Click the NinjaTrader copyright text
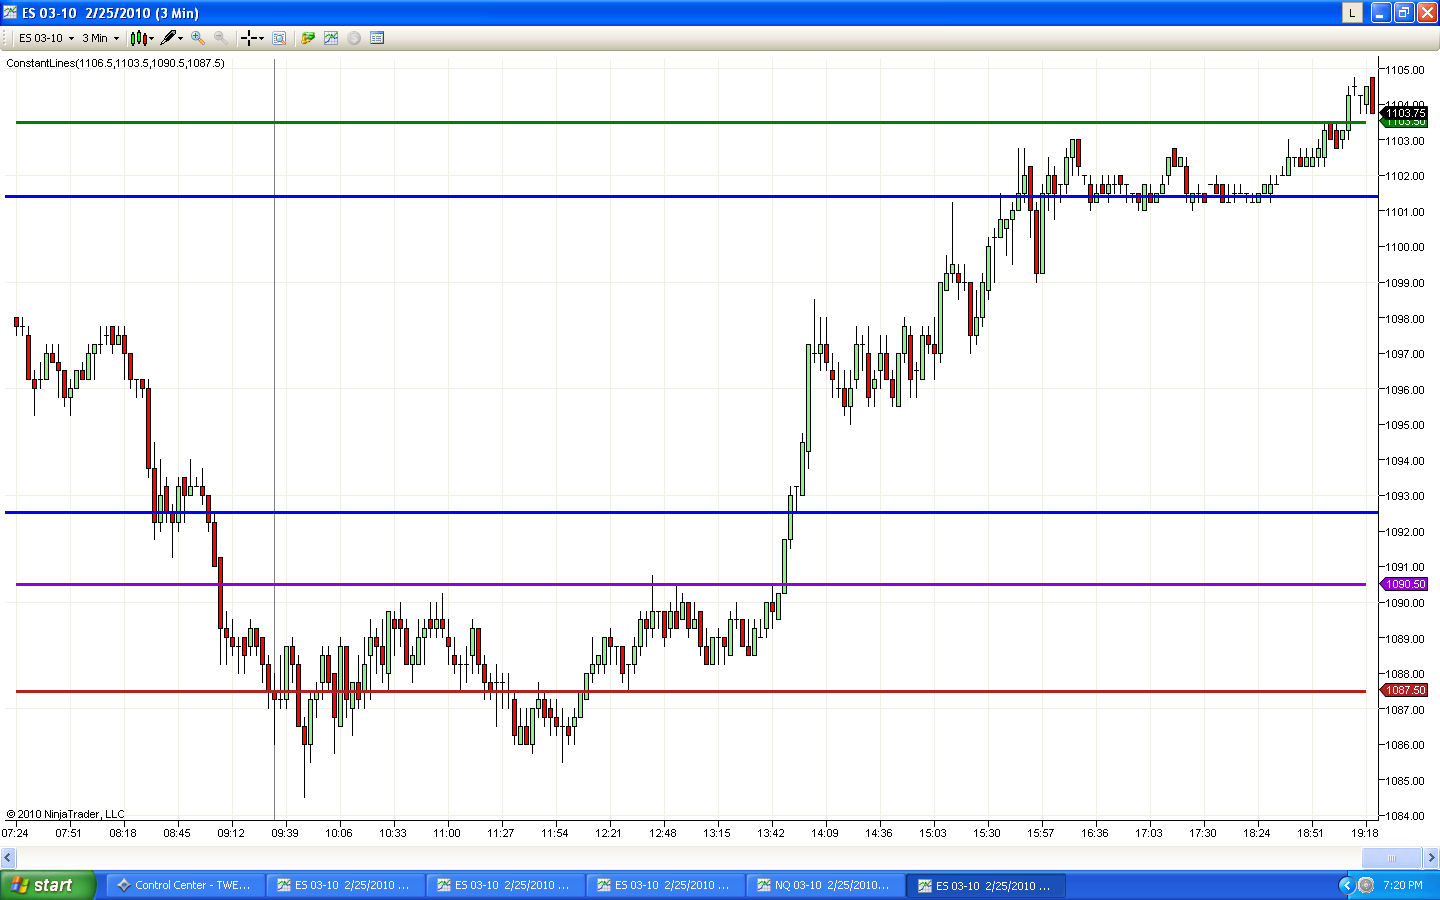Screen dimensions: 1440x900 pos(66,814)
